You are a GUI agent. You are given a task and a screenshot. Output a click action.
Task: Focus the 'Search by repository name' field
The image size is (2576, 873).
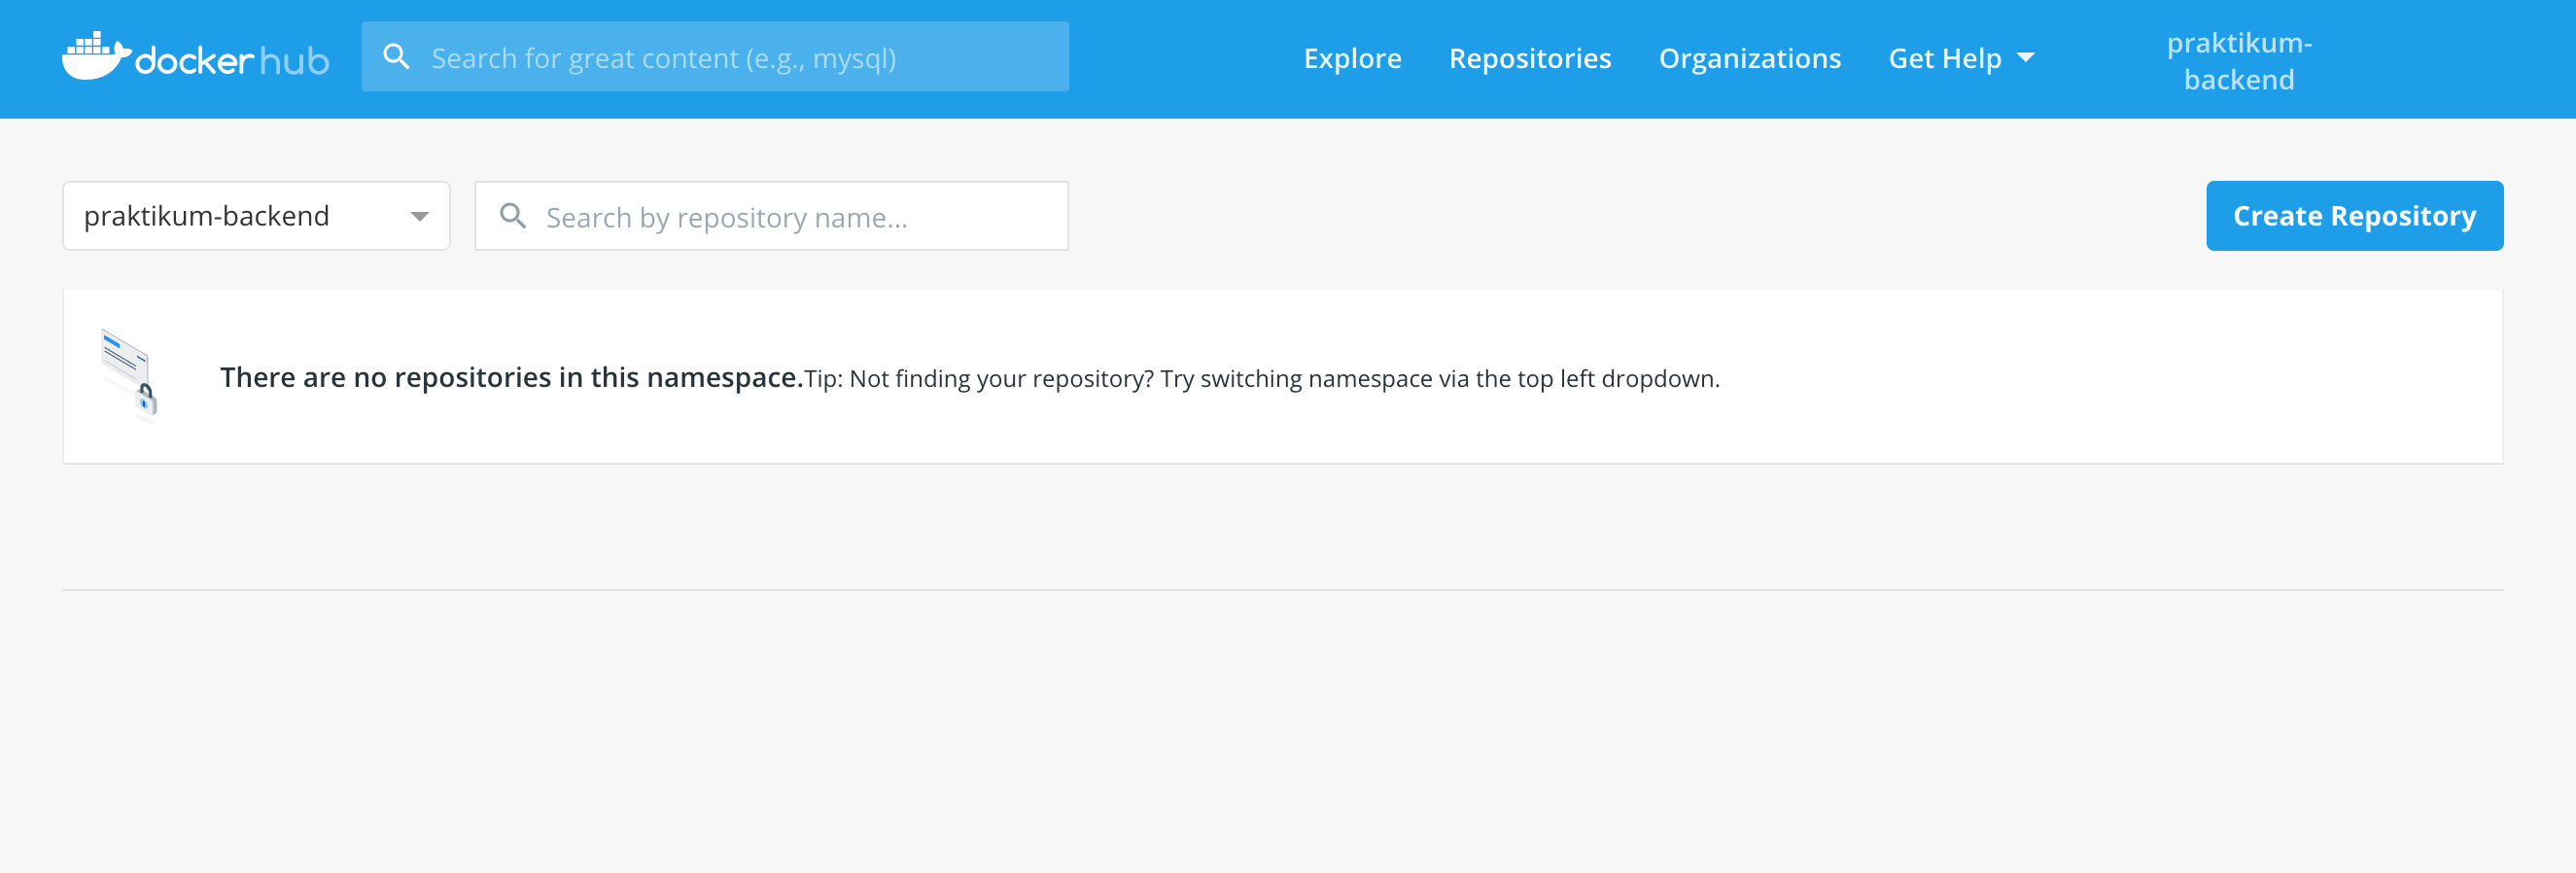[x=771, y=216]
